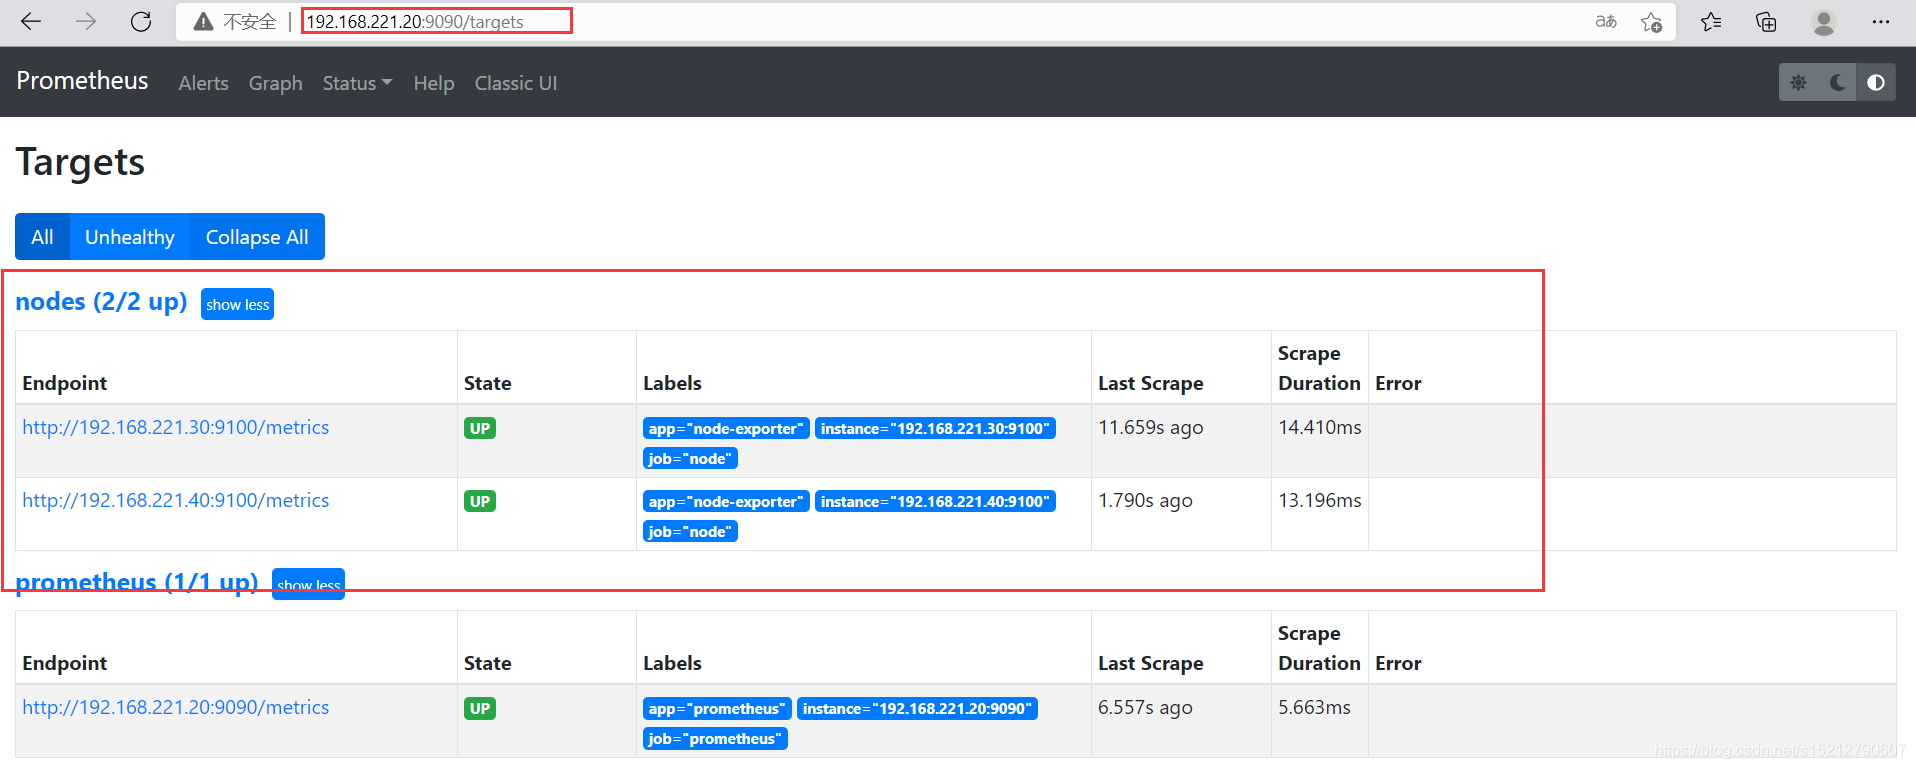
Task: Open the 192.168.221.20:9090 metrics endpoint
Action: tap(176, 707)
